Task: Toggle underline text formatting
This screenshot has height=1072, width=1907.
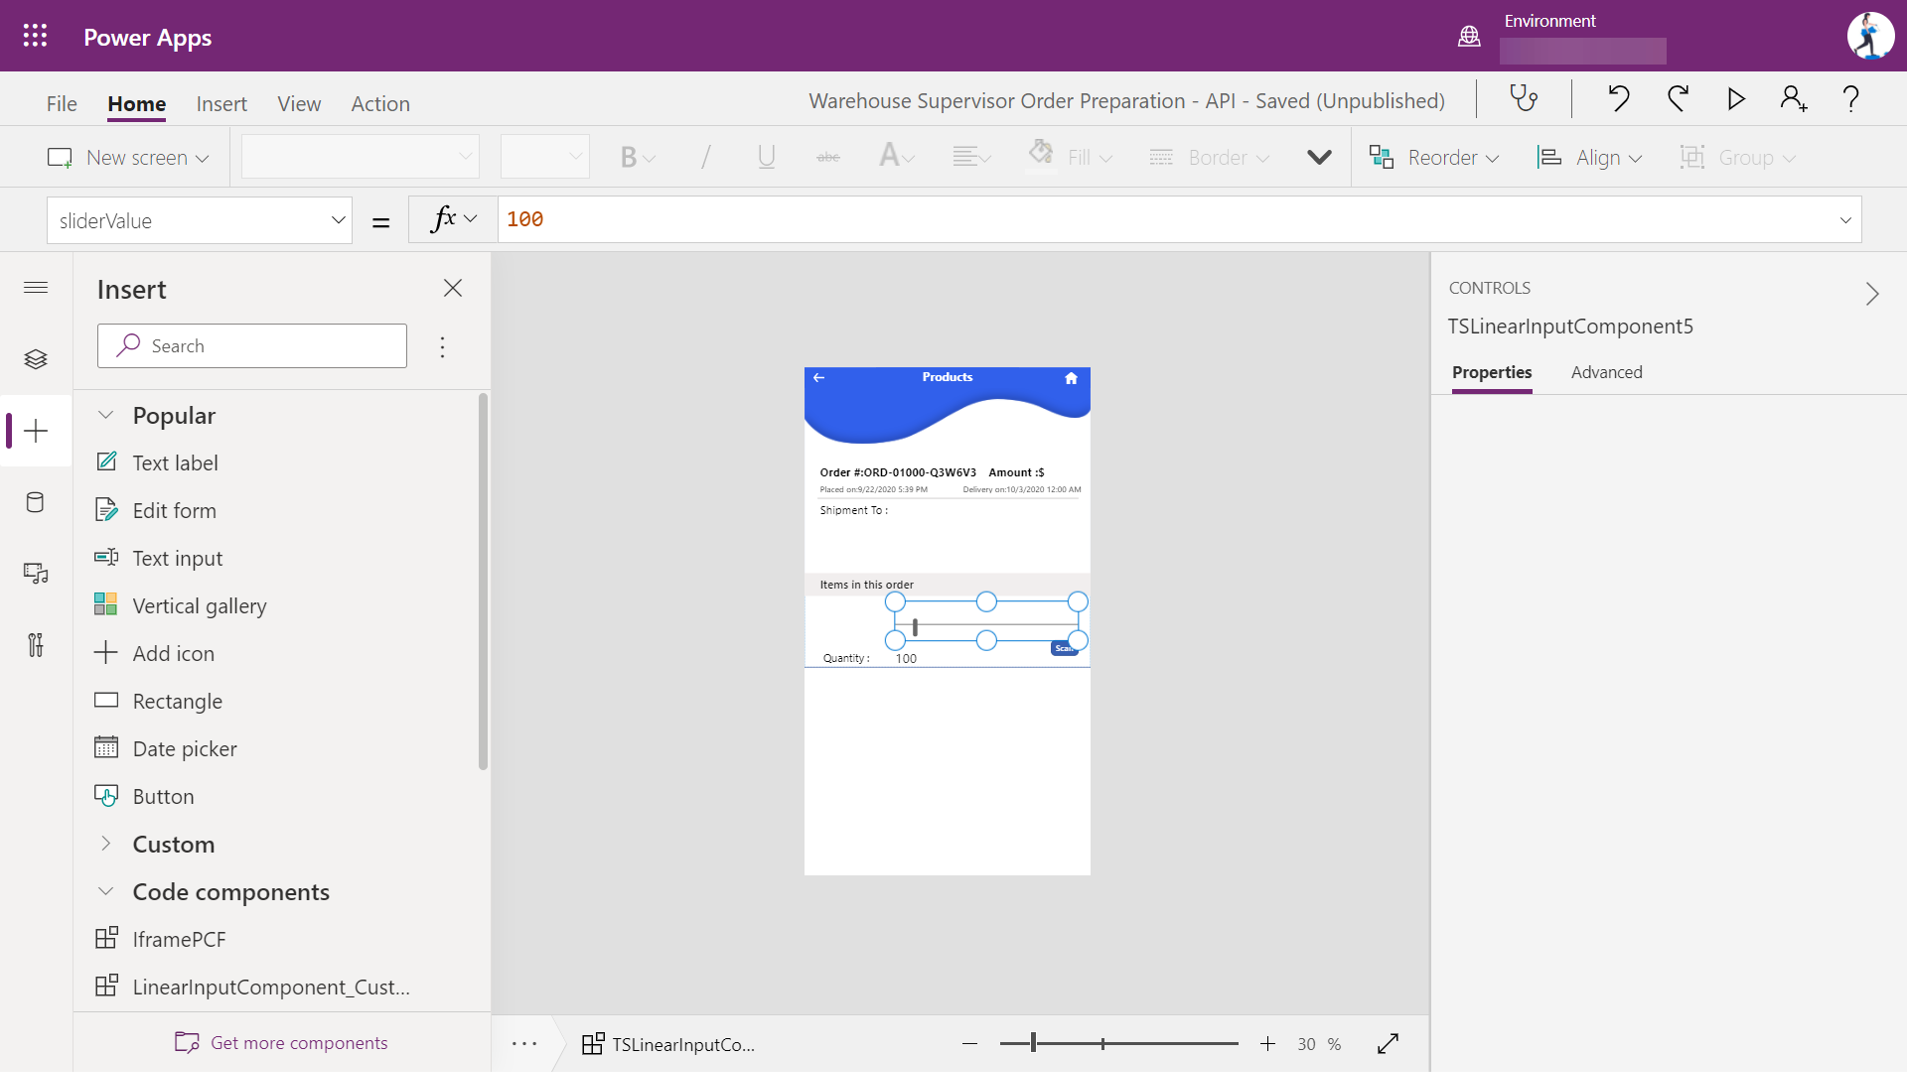Action: 765,156
